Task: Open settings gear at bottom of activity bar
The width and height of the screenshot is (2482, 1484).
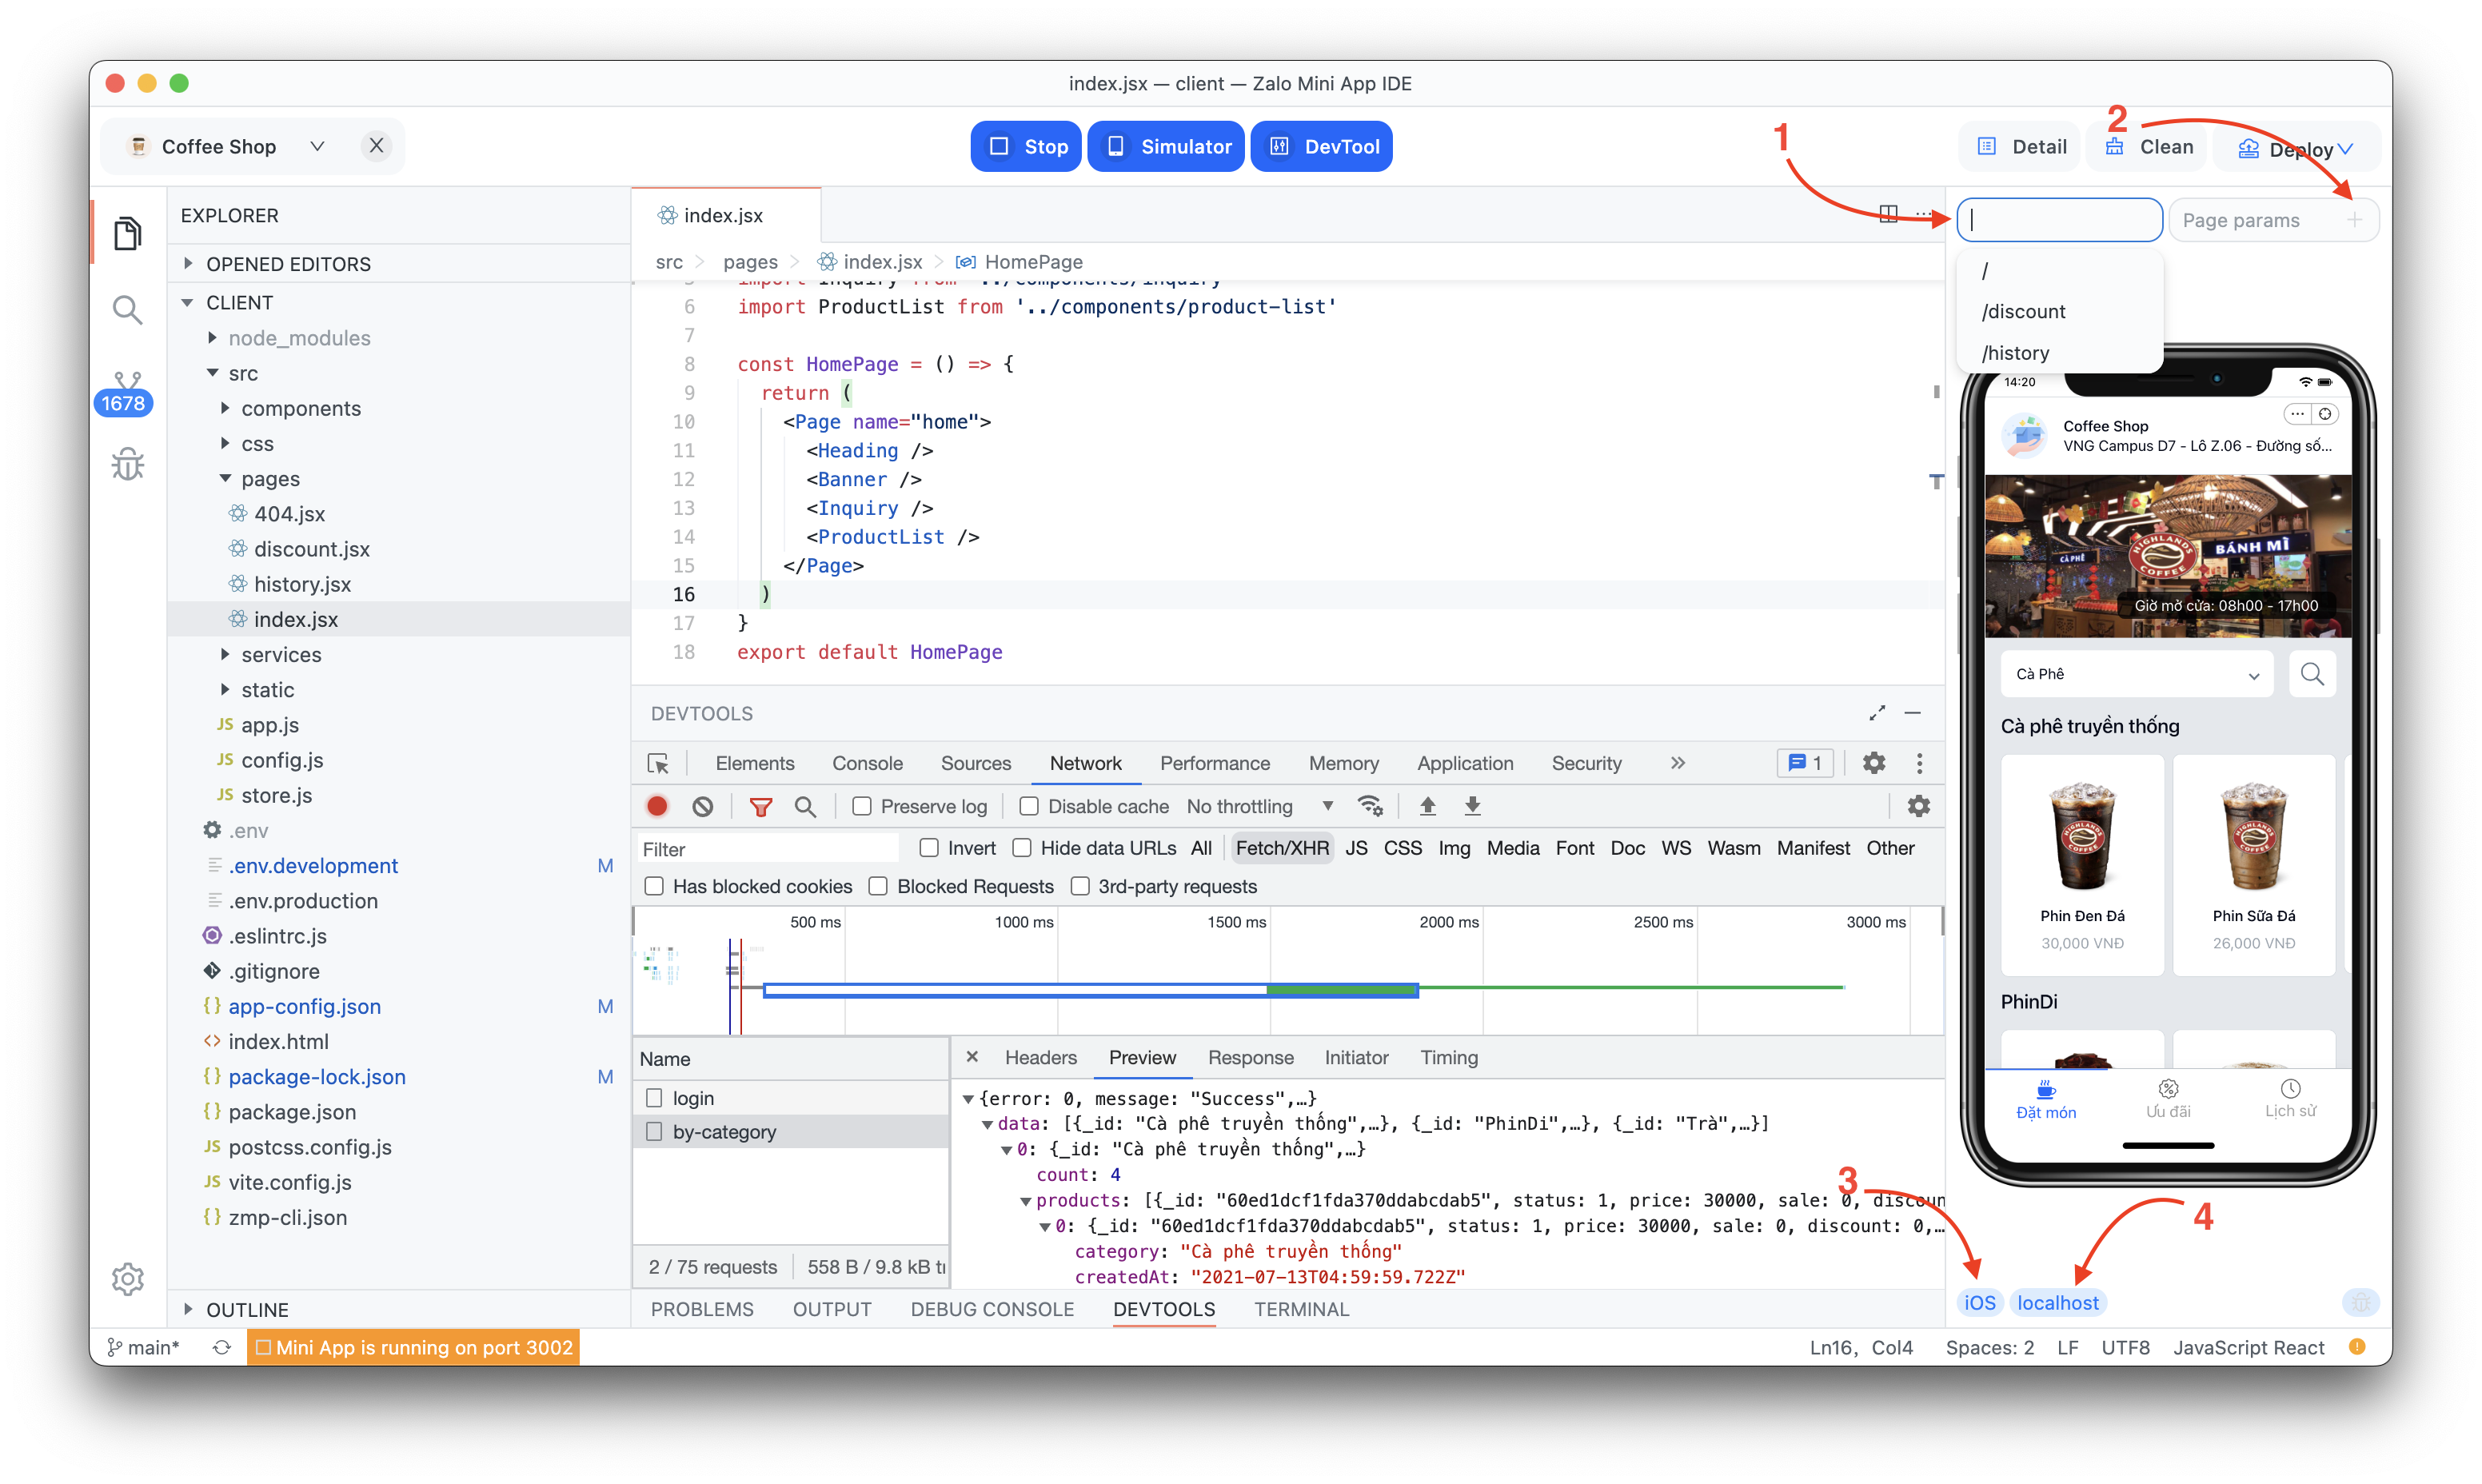Action: (x=127, y=1278)
